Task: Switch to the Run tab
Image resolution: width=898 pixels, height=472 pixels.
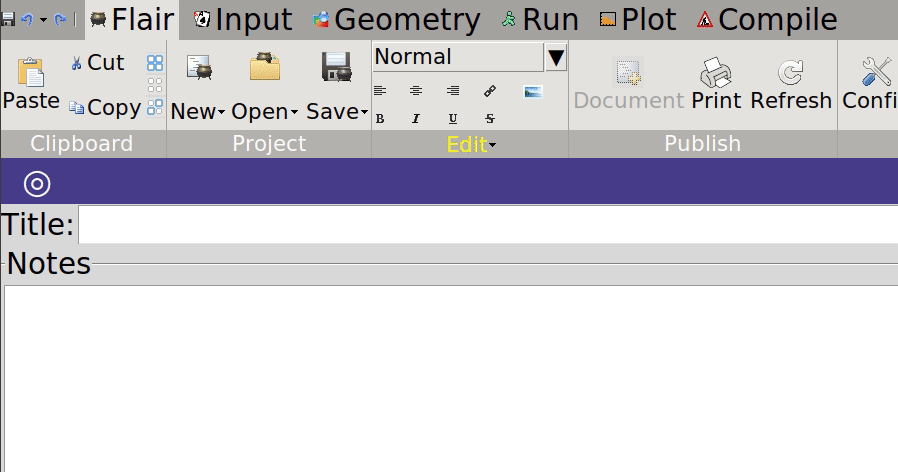Action: coord(539,20)
